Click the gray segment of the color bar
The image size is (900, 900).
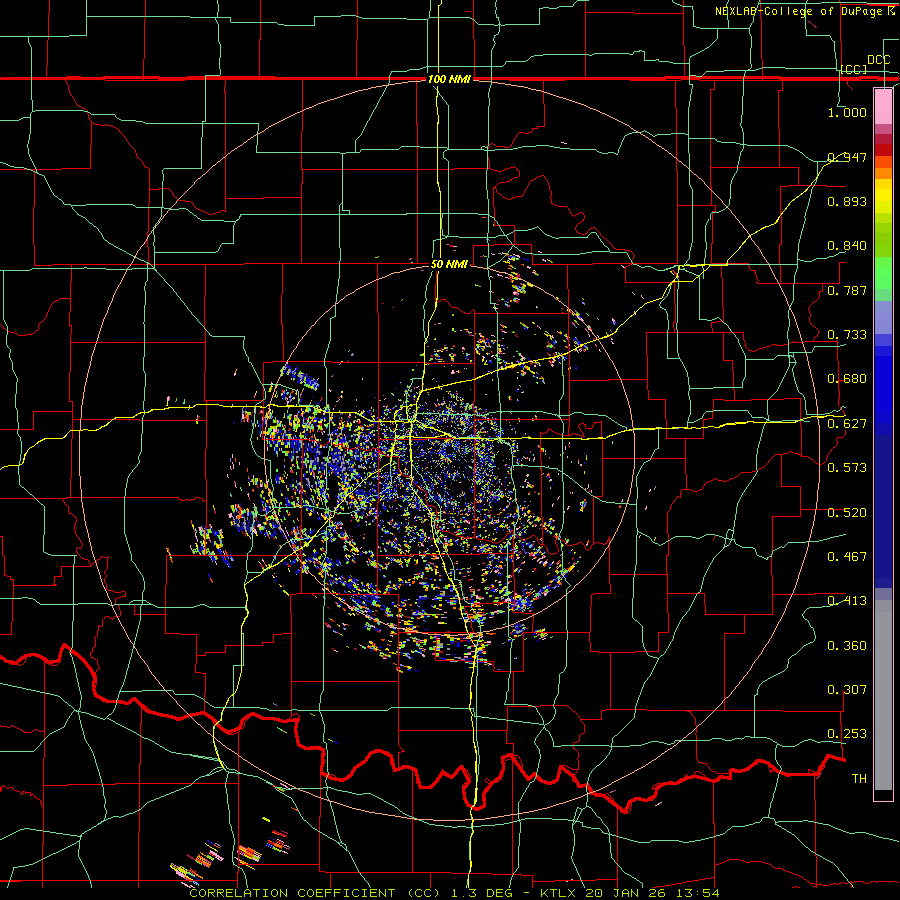[883, 695]
